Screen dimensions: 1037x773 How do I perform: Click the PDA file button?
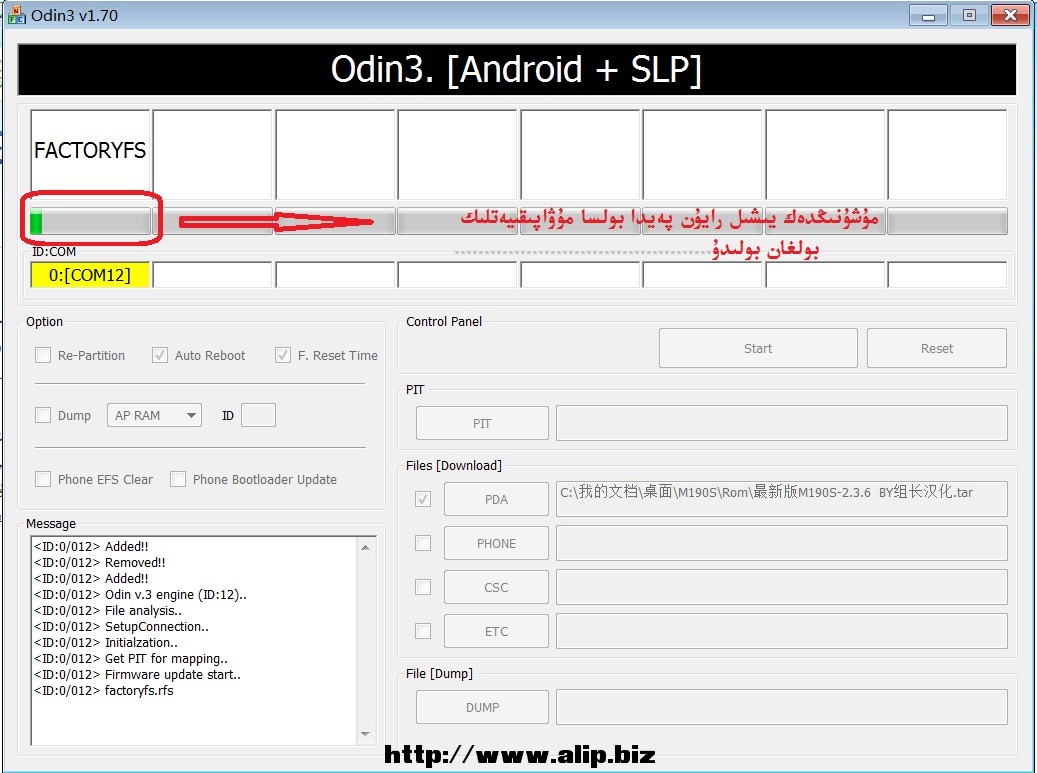coord(496,499)
